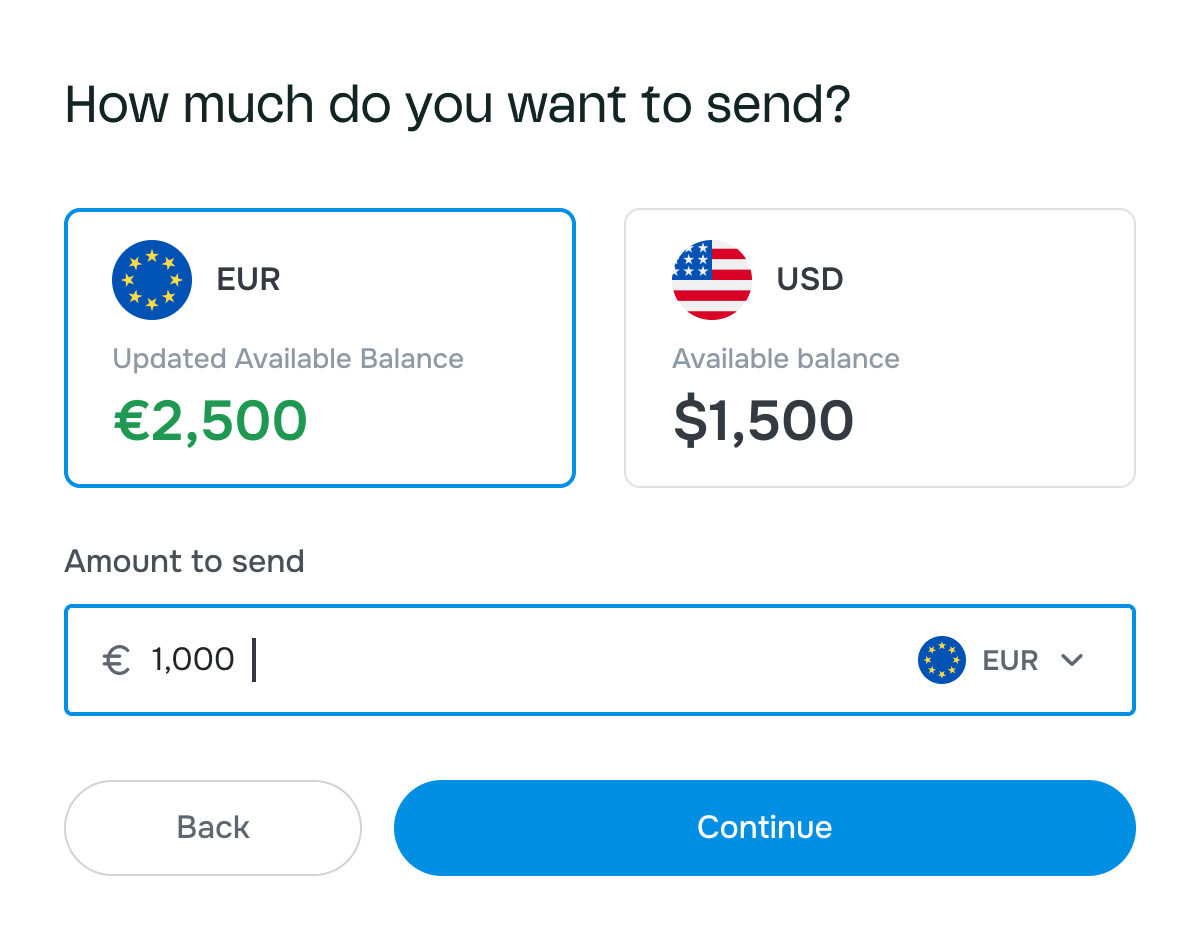Click the green €2,500 balance amount
Image resolution: width=1200 pixels, height=940 pixels.
click(210, 421)
